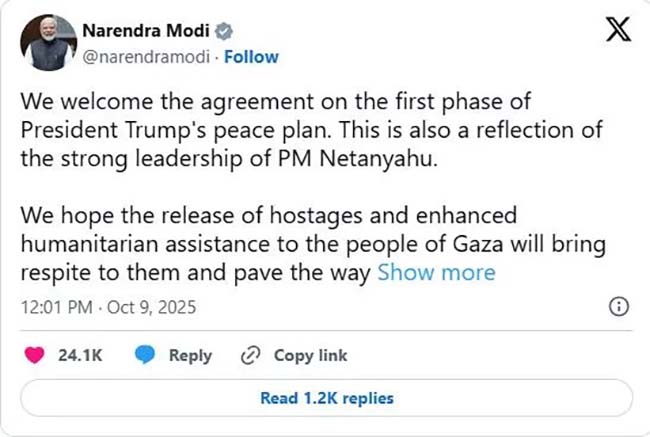650x437 pixels.
Task: Like the post with the heart icon
Action: [35, 355]
